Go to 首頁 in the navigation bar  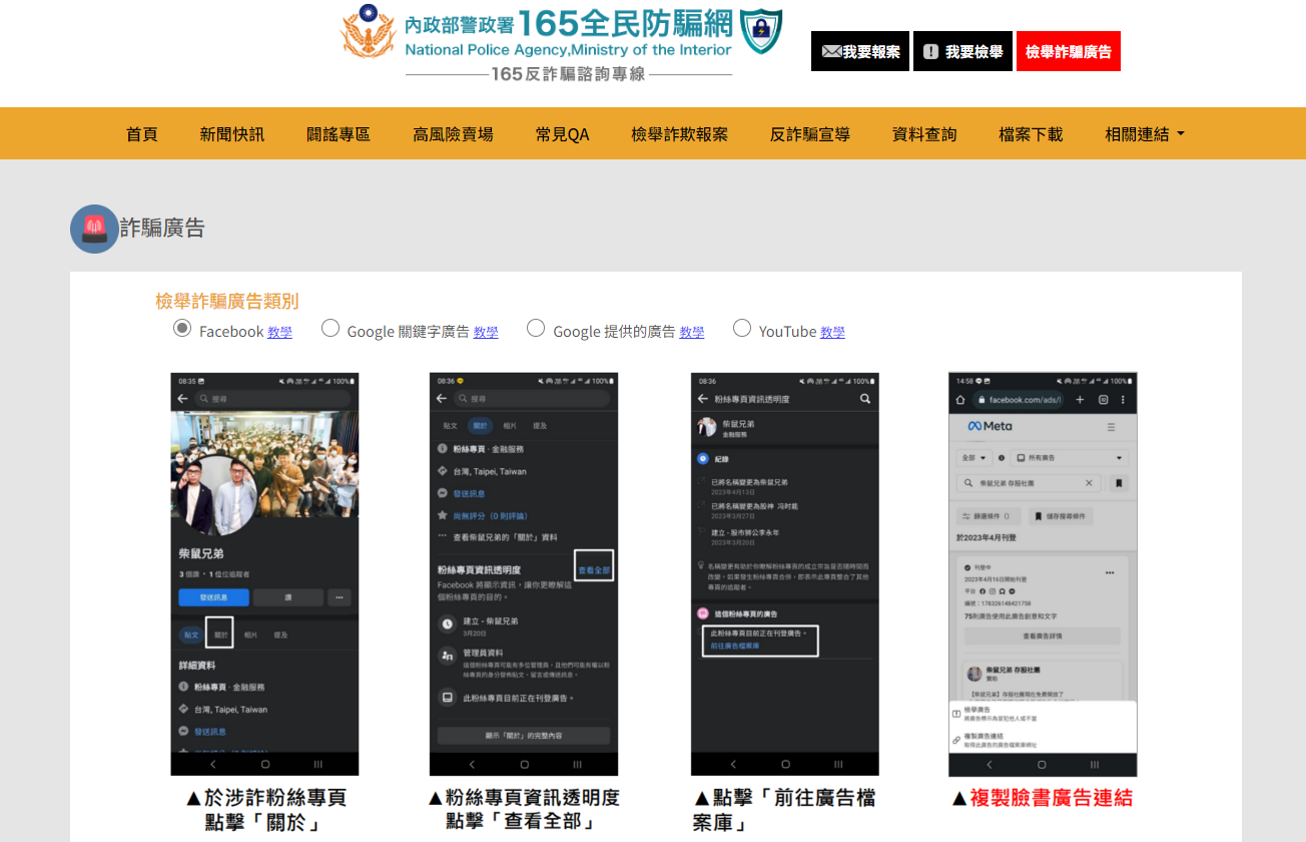click(142, 134)
